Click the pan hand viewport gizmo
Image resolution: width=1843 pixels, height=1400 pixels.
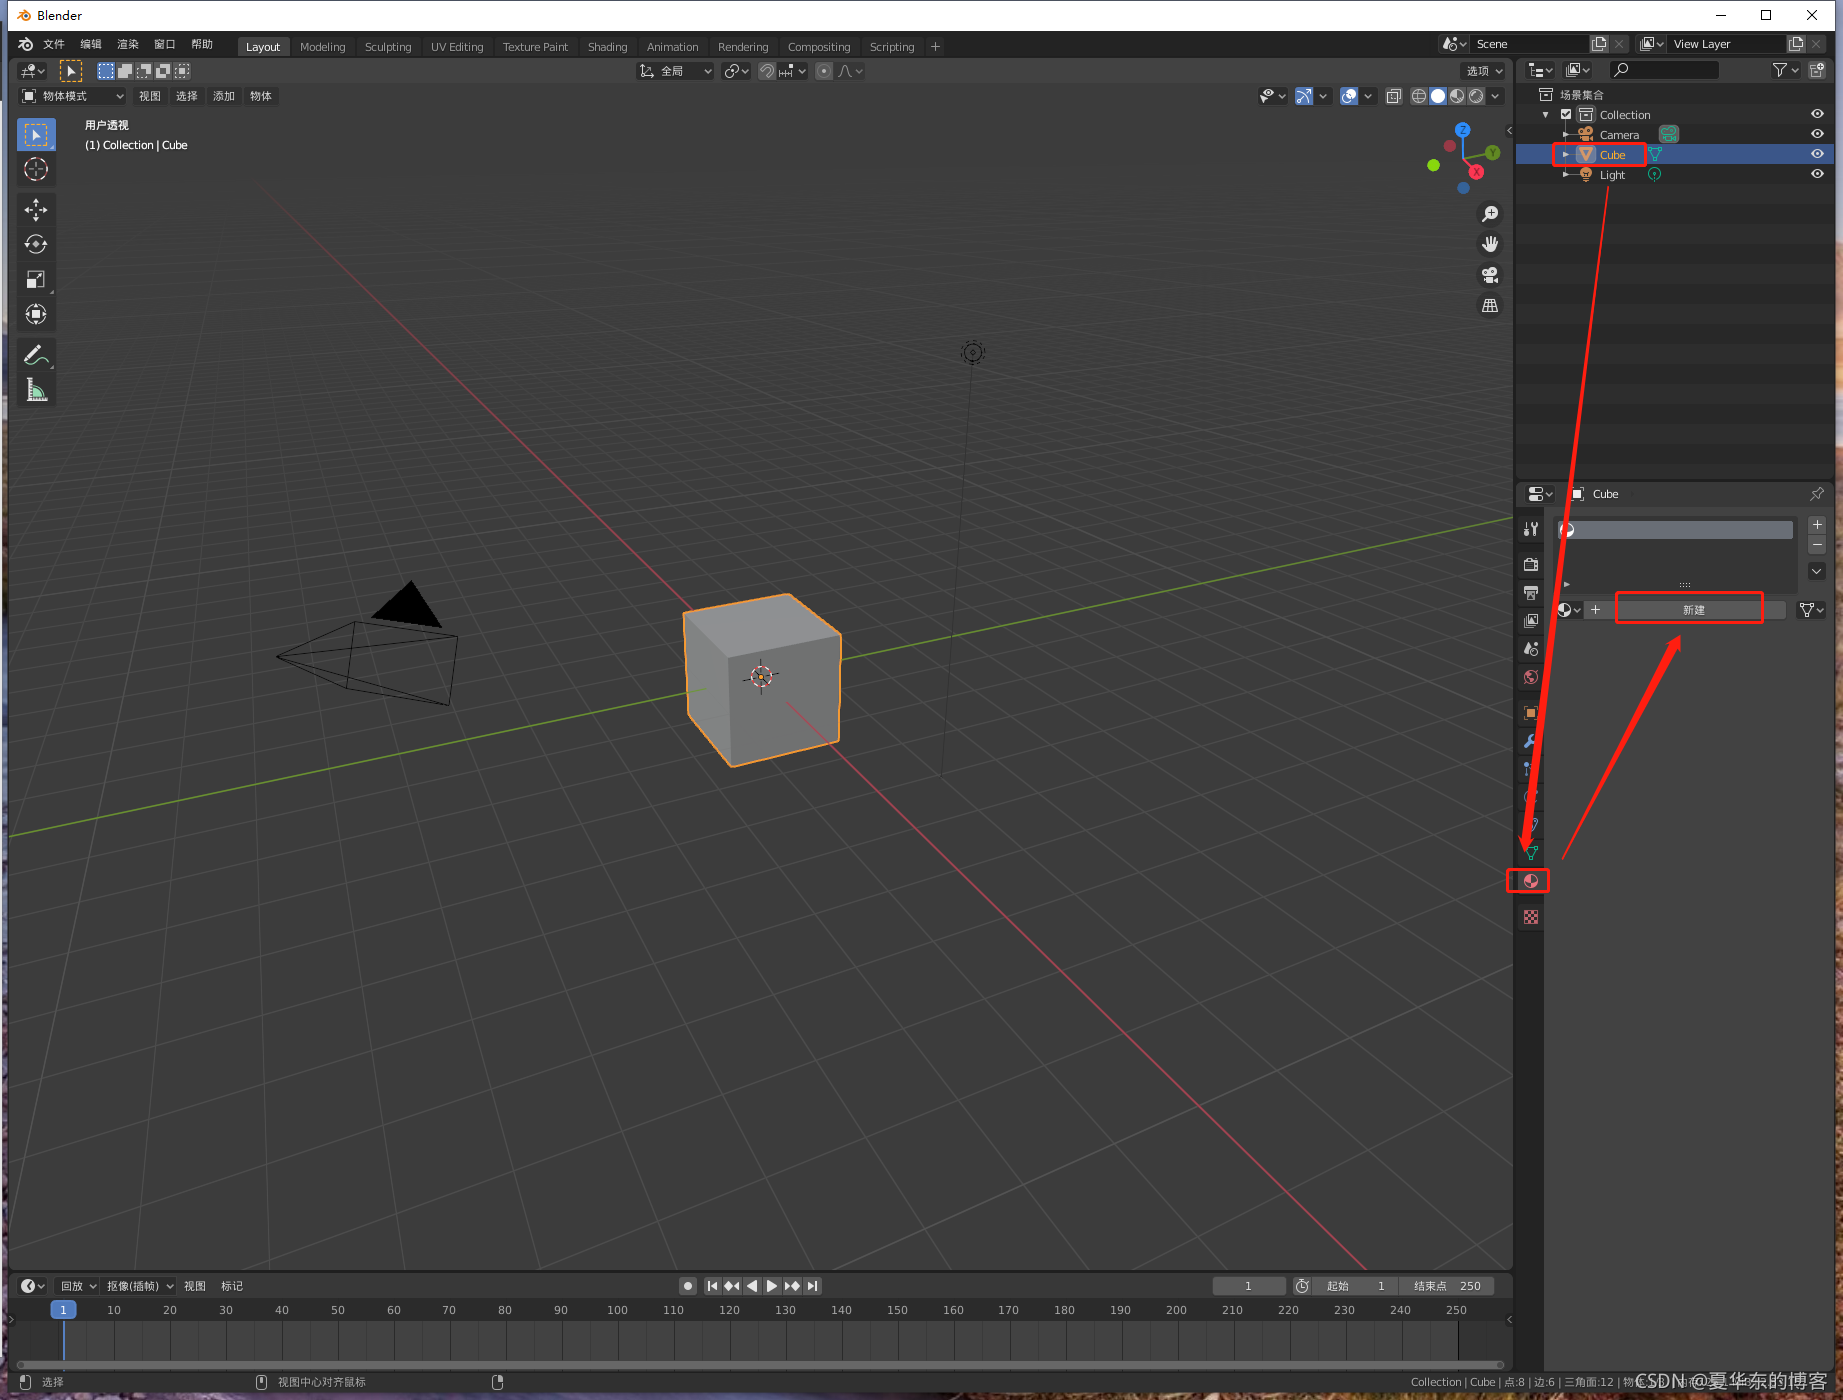(1490, 244)
